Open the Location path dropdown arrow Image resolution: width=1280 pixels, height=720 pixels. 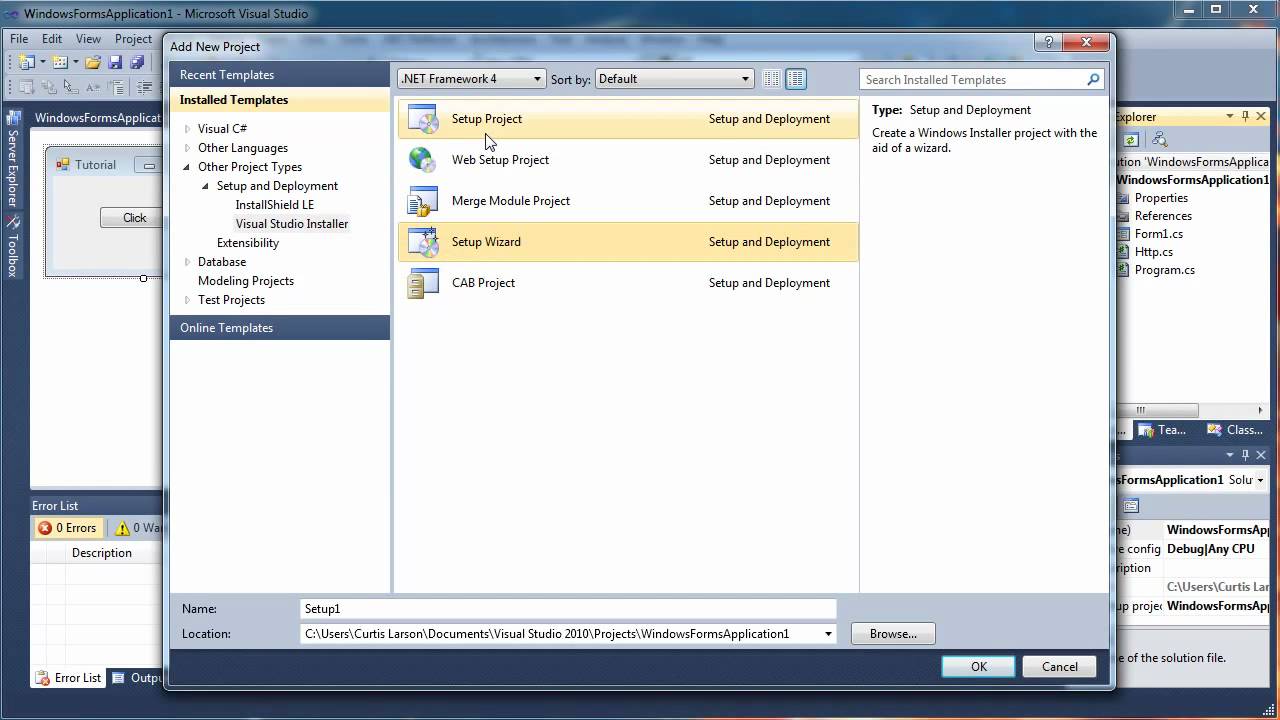(x=828, y=634)
